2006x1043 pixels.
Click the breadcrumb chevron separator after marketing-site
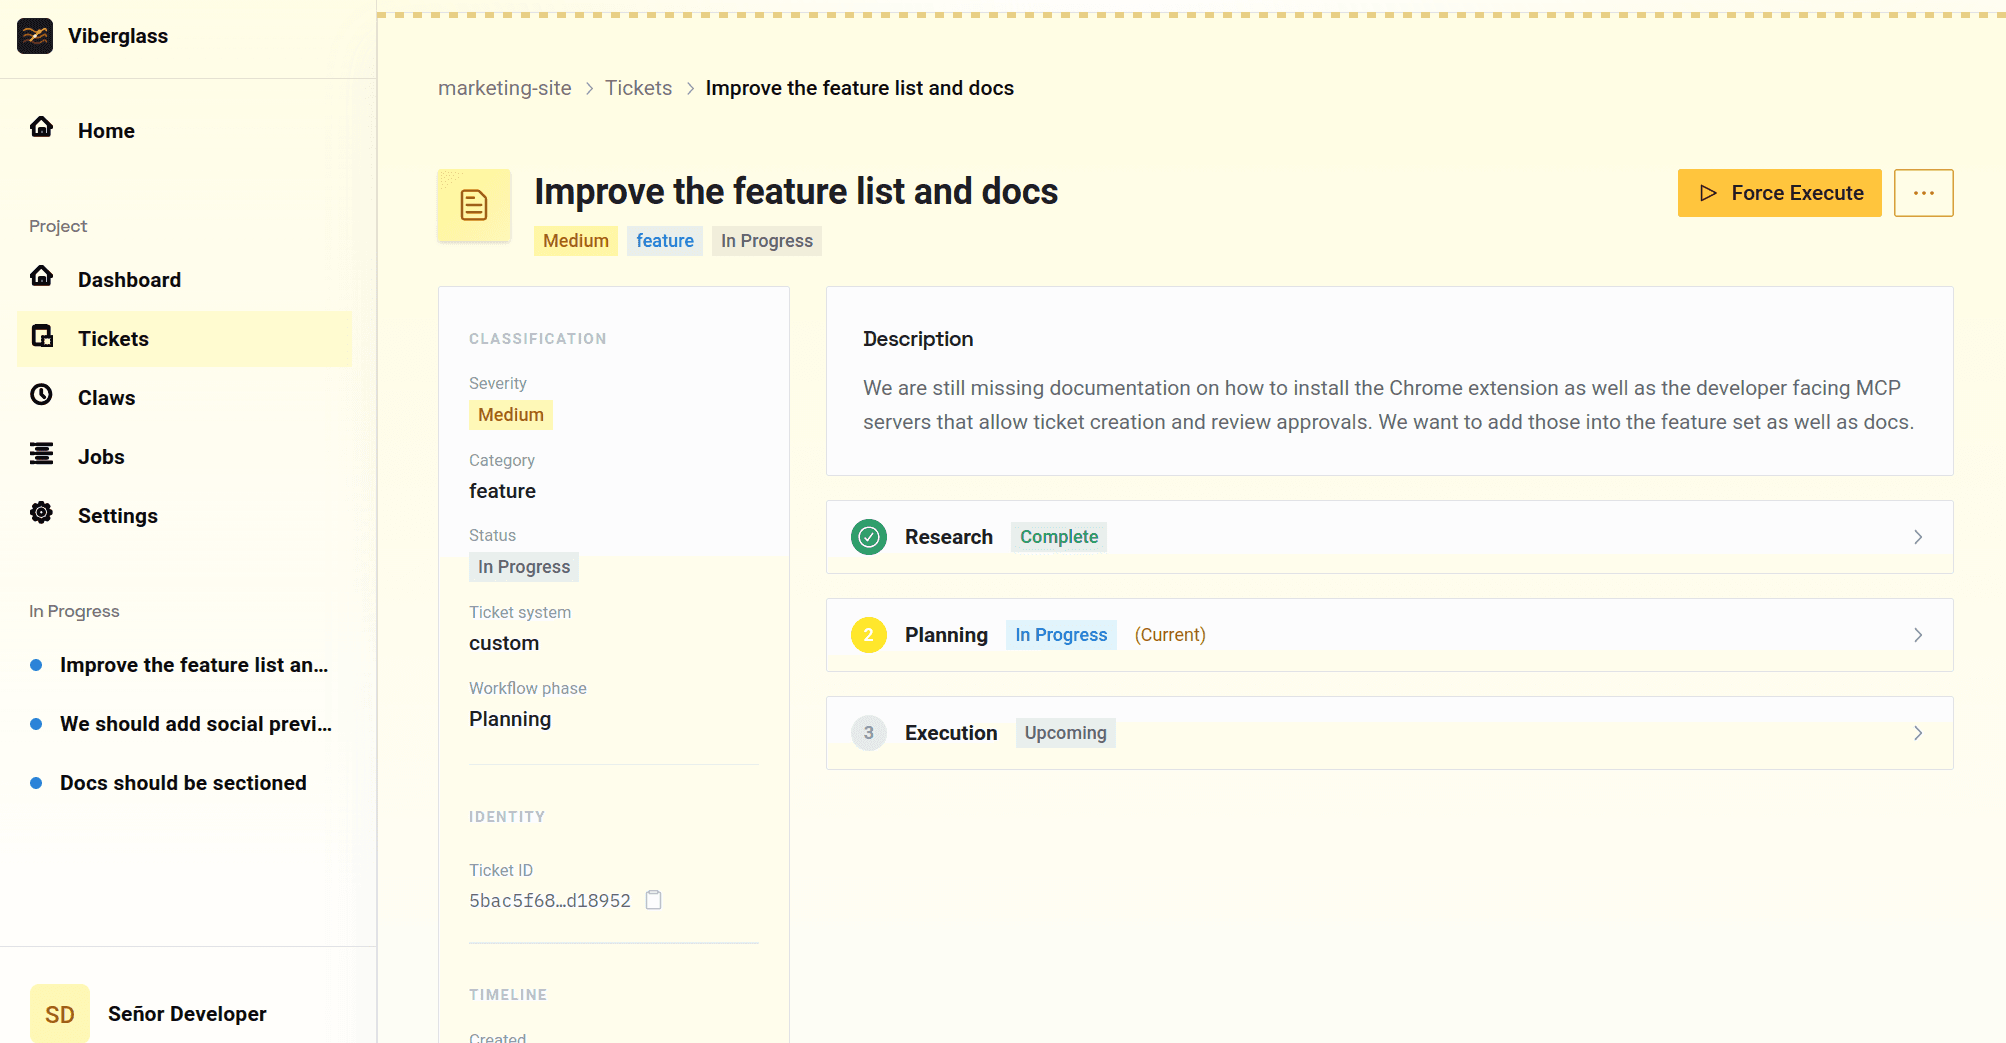[589, 88]
